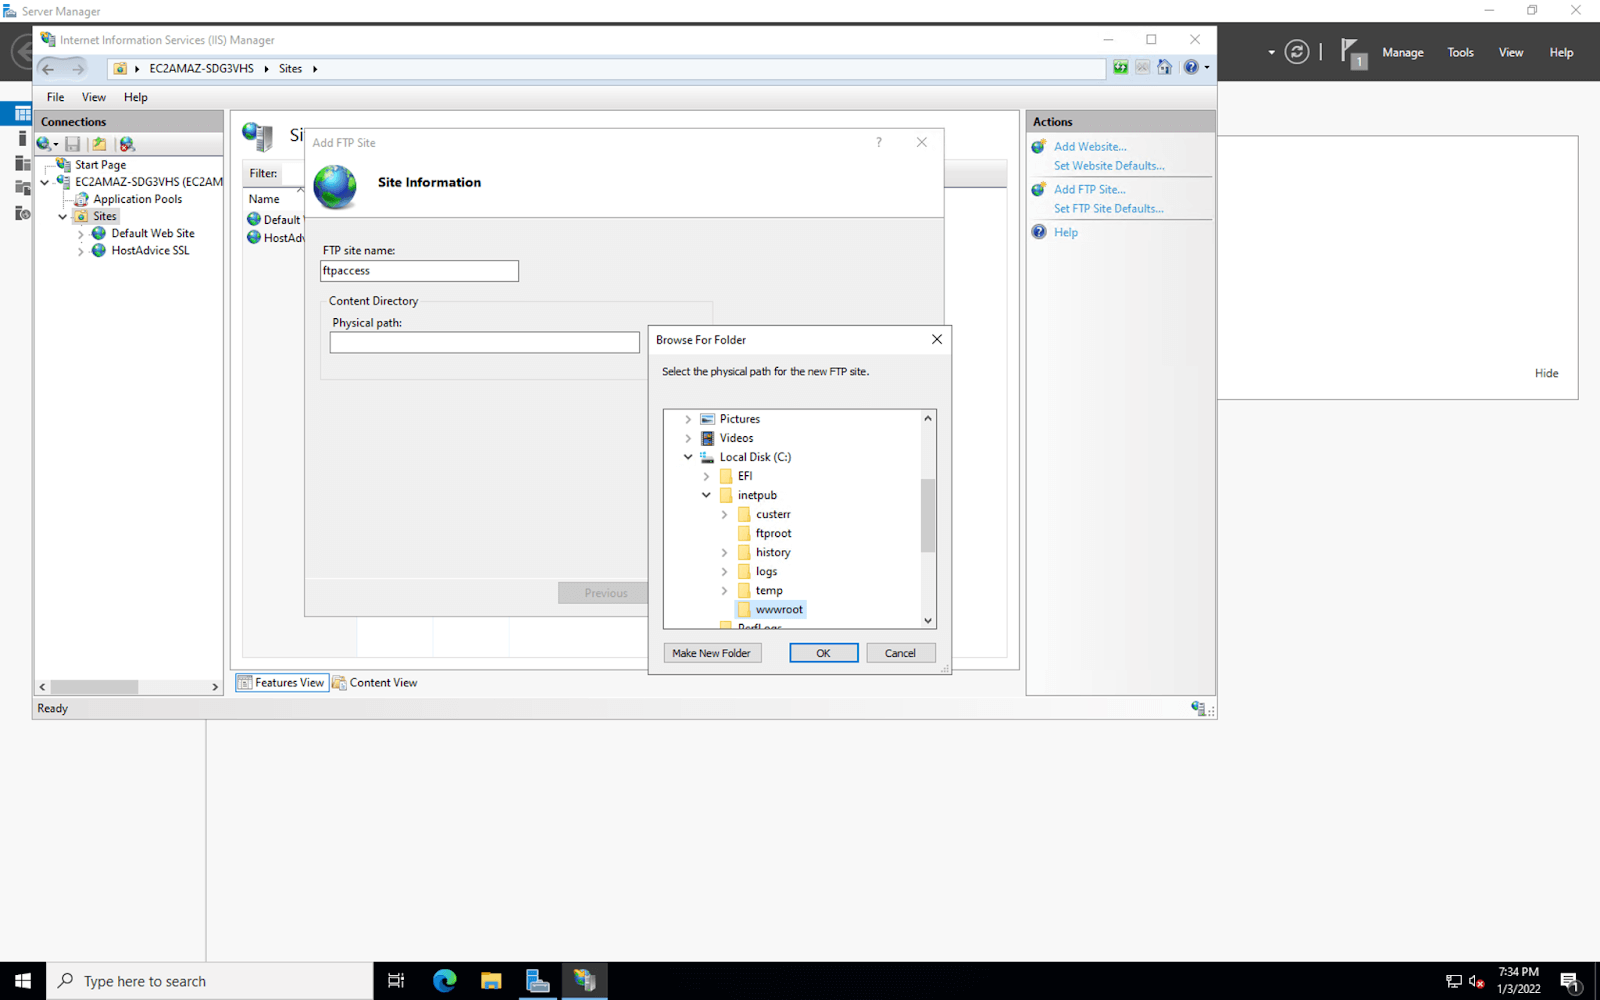1600x1000 pixels.
Task: Click folder tree scrollbar down arrow
Action: [x=928, y=620]
